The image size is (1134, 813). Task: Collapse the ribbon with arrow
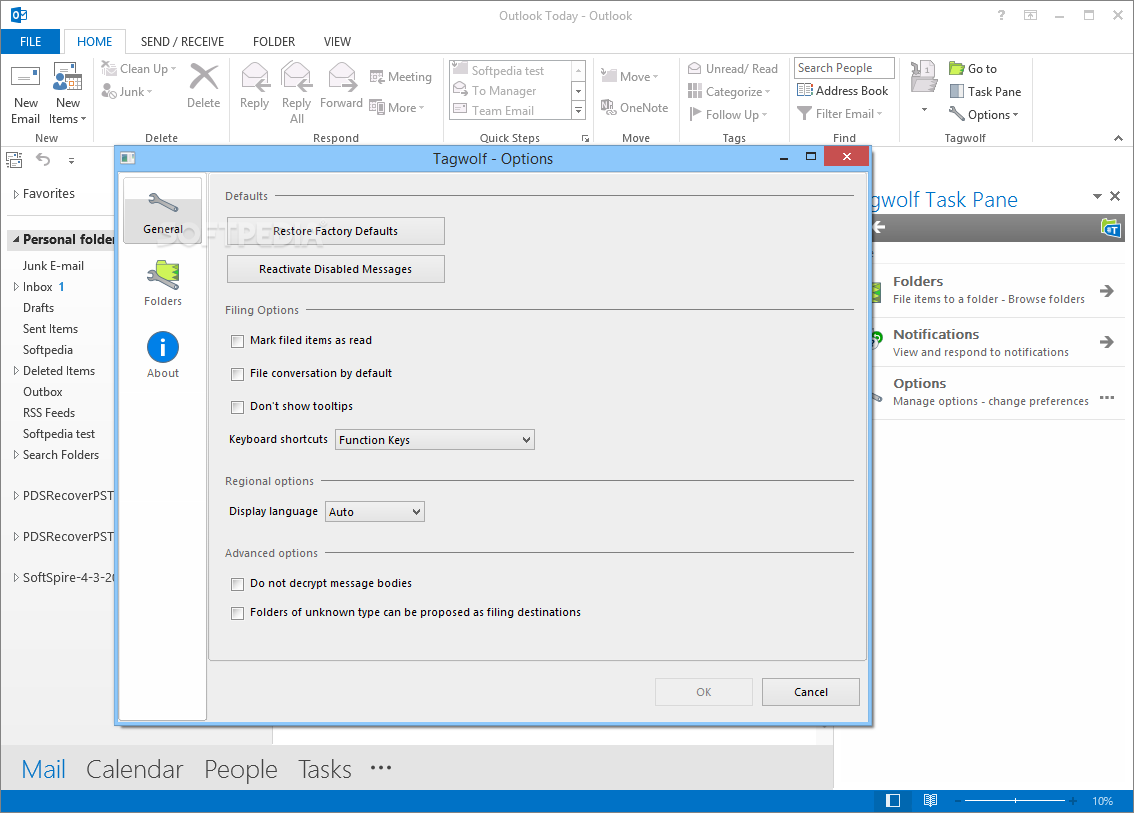tap(1118, 138)
